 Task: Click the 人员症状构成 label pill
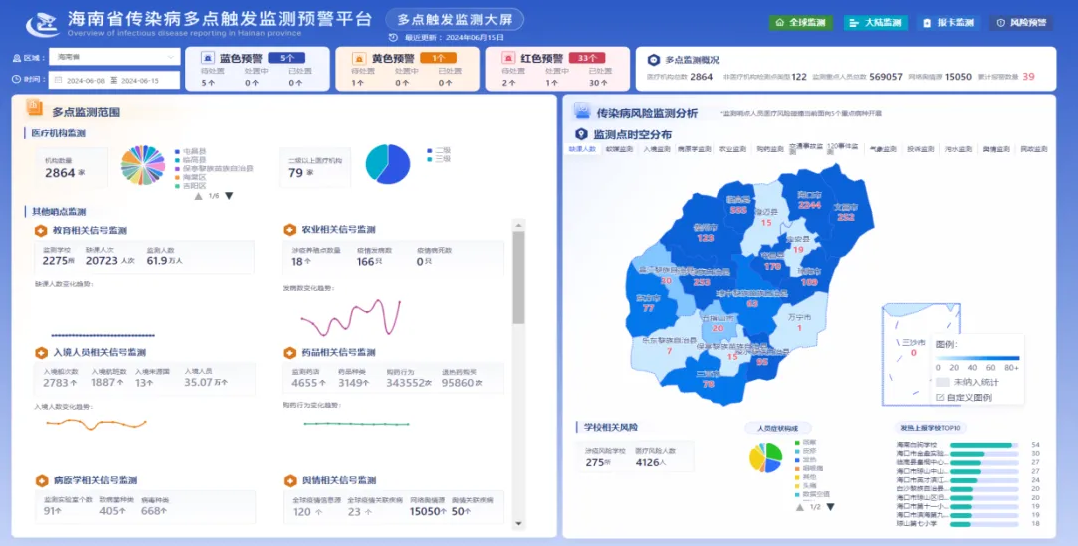point(778,428)
